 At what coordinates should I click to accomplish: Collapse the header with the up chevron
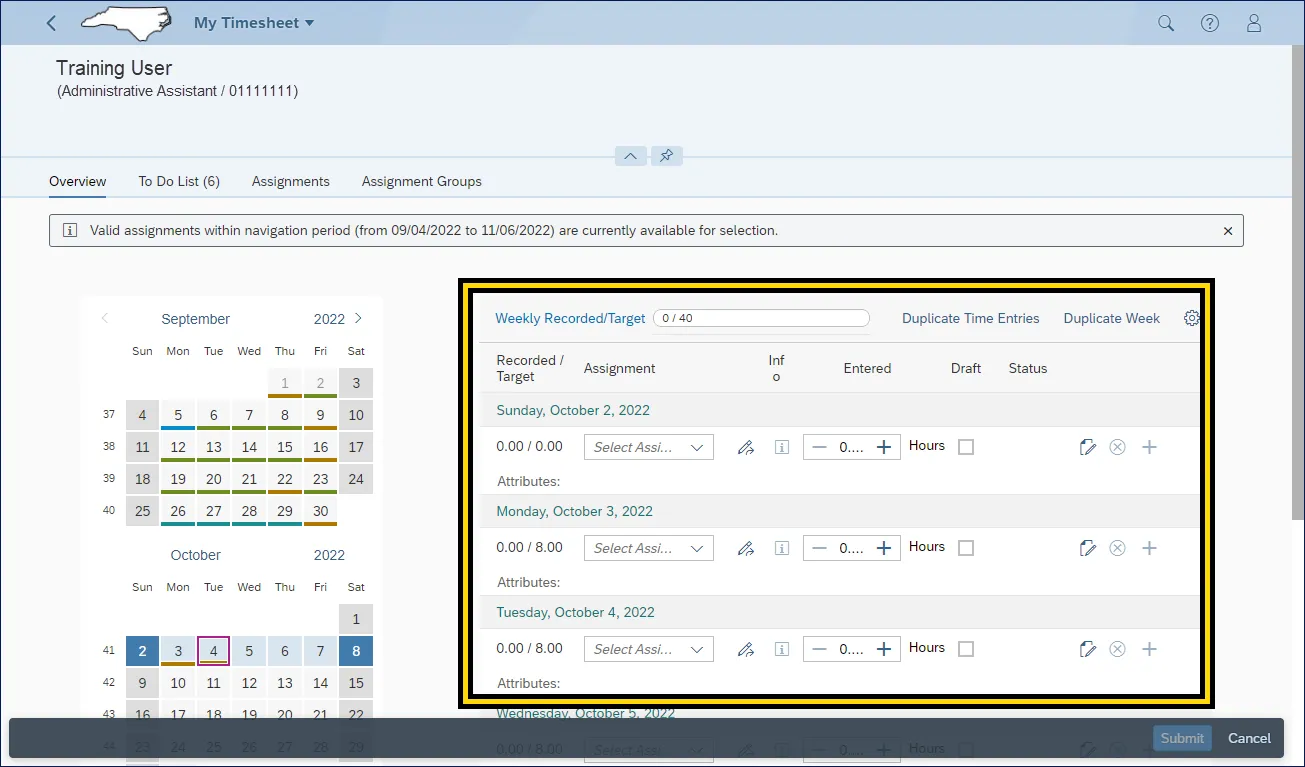(x=630, y=156)
